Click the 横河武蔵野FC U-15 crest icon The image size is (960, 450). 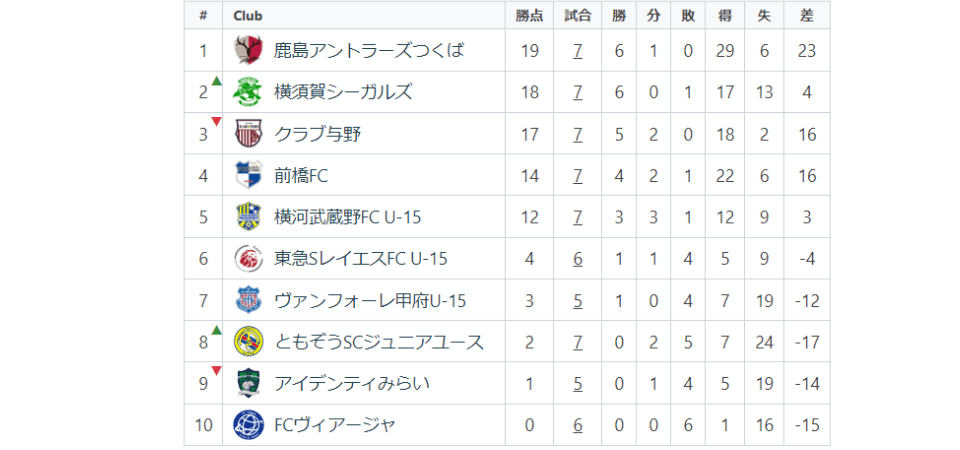click(248, 217)
